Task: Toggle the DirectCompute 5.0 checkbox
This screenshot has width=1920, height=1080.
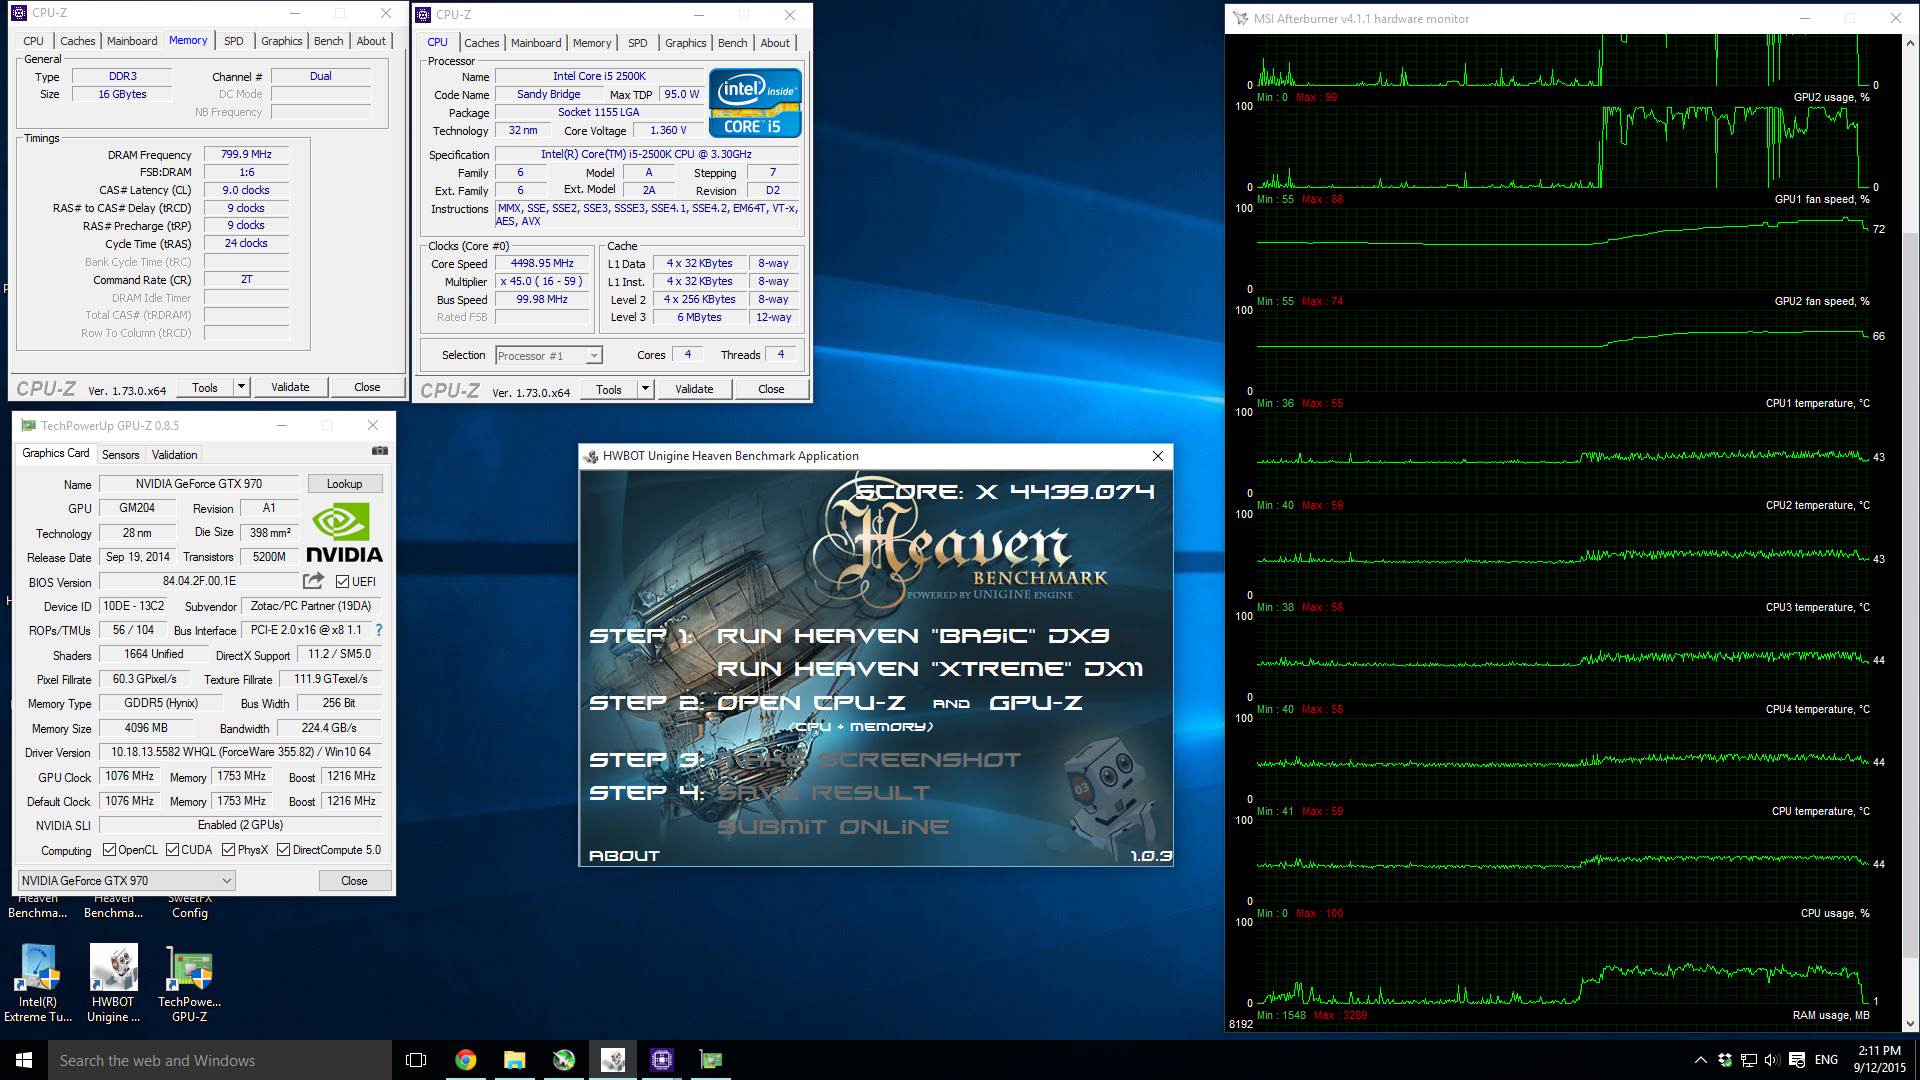Action: (284, 850)
